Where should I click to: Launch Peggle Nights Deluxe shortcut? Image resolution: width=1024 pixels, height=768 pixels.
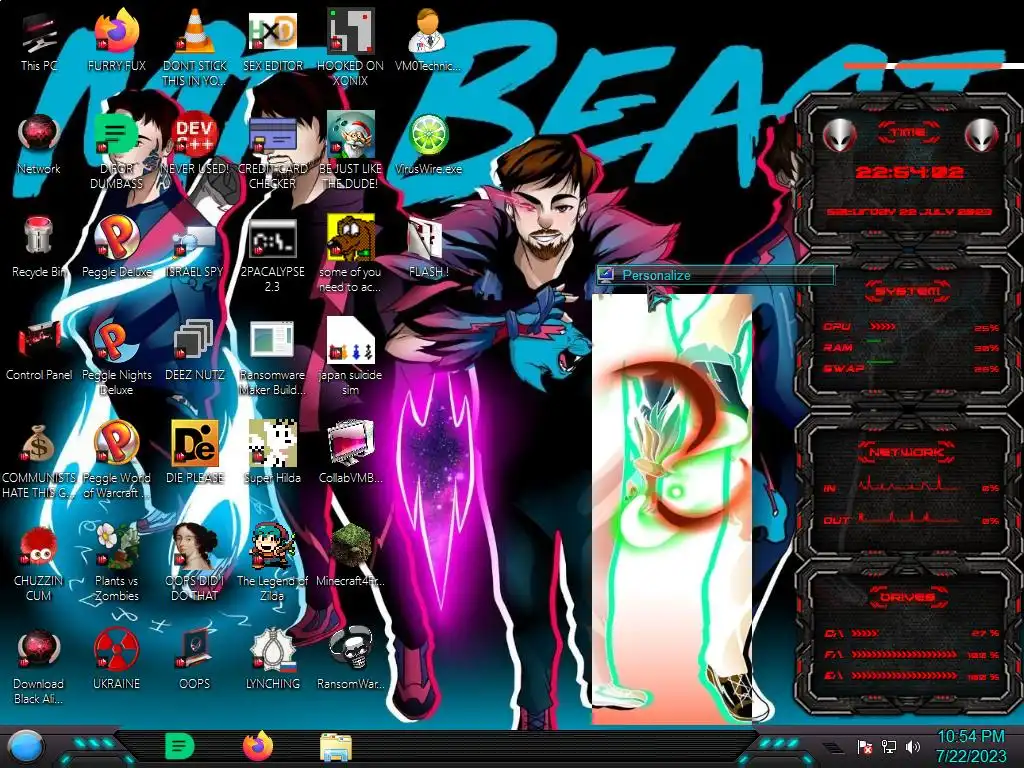click(116, 357)
